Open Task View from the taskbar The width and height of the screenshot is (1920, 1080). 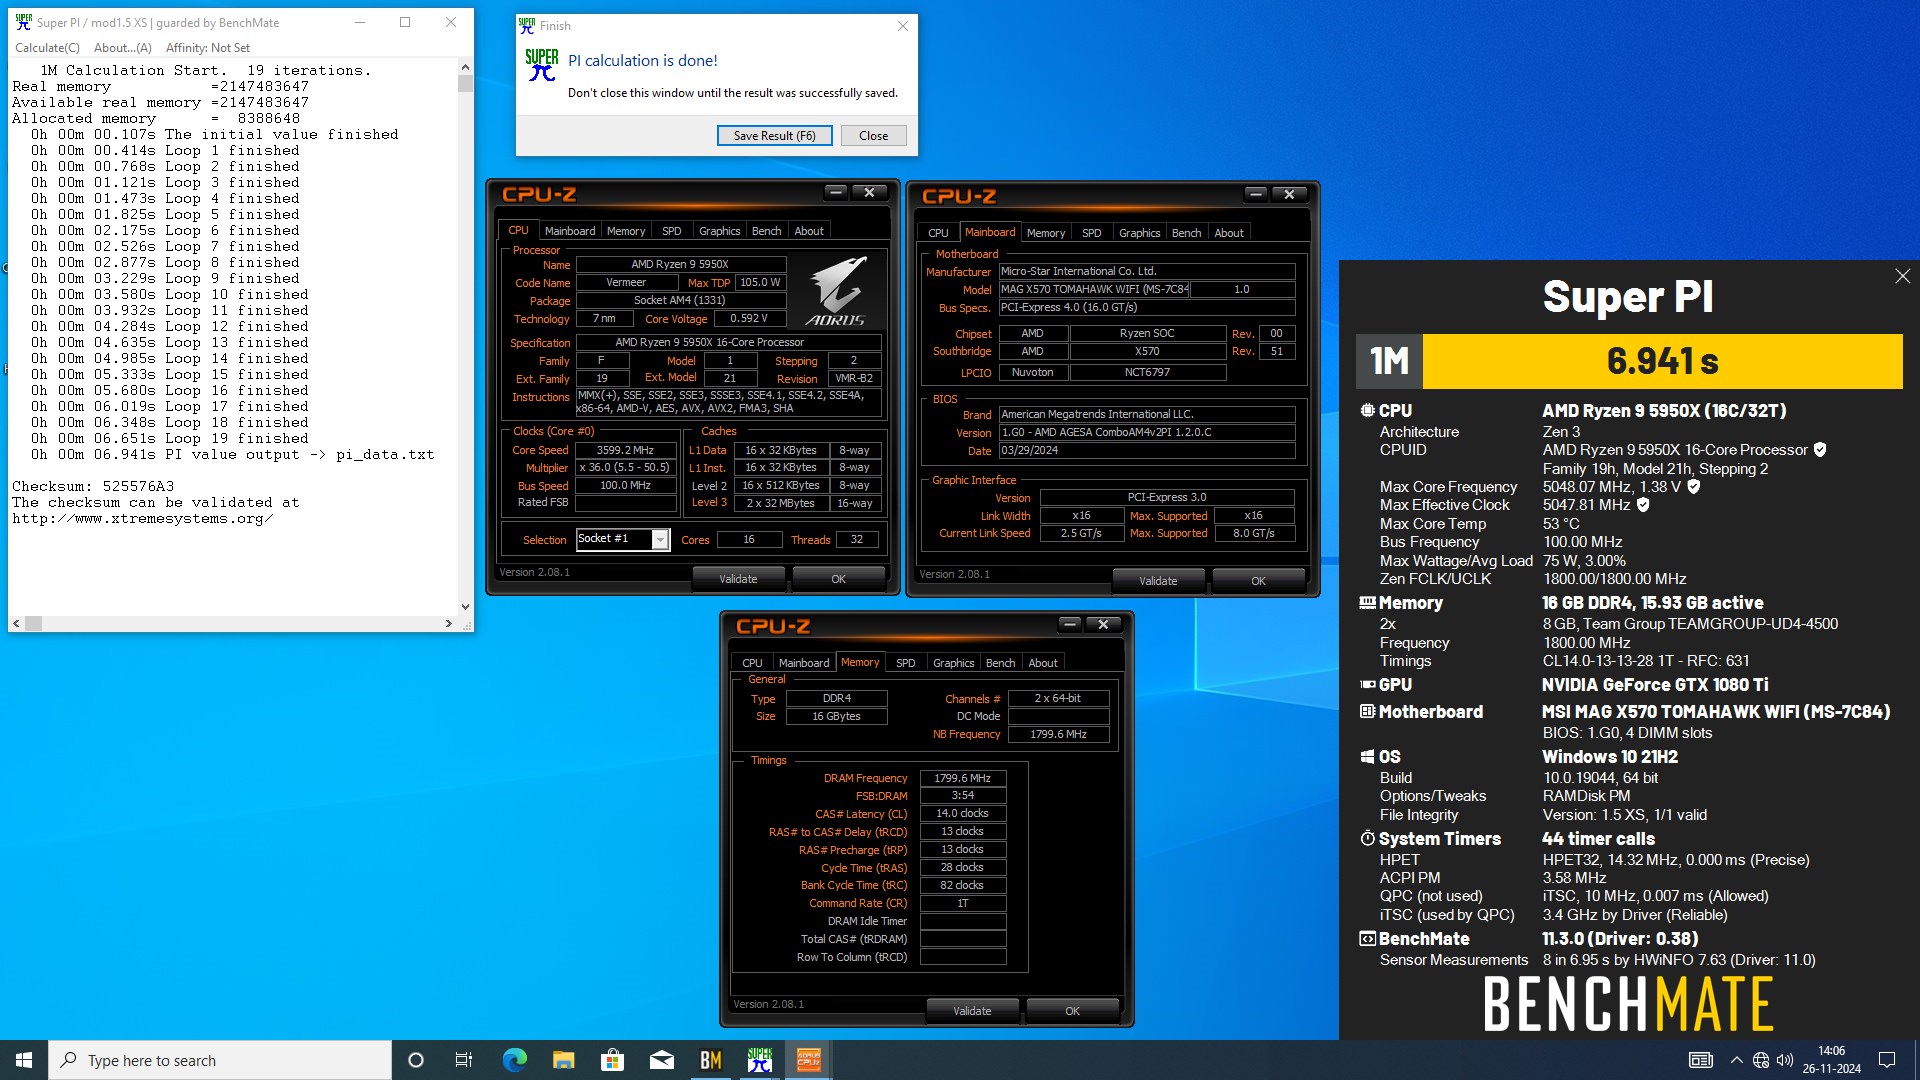click(x=464, y=1060)
